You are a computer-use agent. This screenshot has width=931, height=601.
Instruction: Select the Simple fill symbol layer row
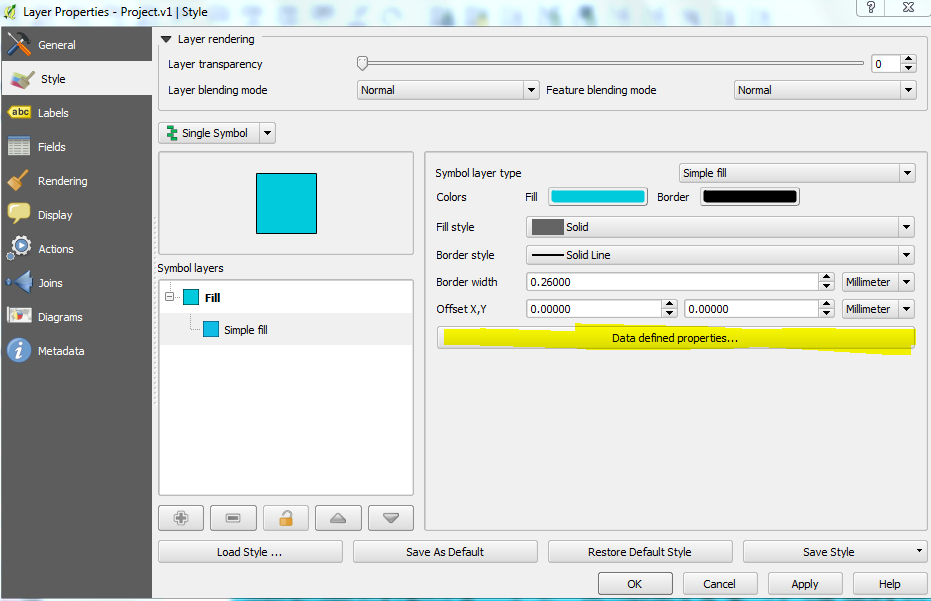tap(286, 330)
